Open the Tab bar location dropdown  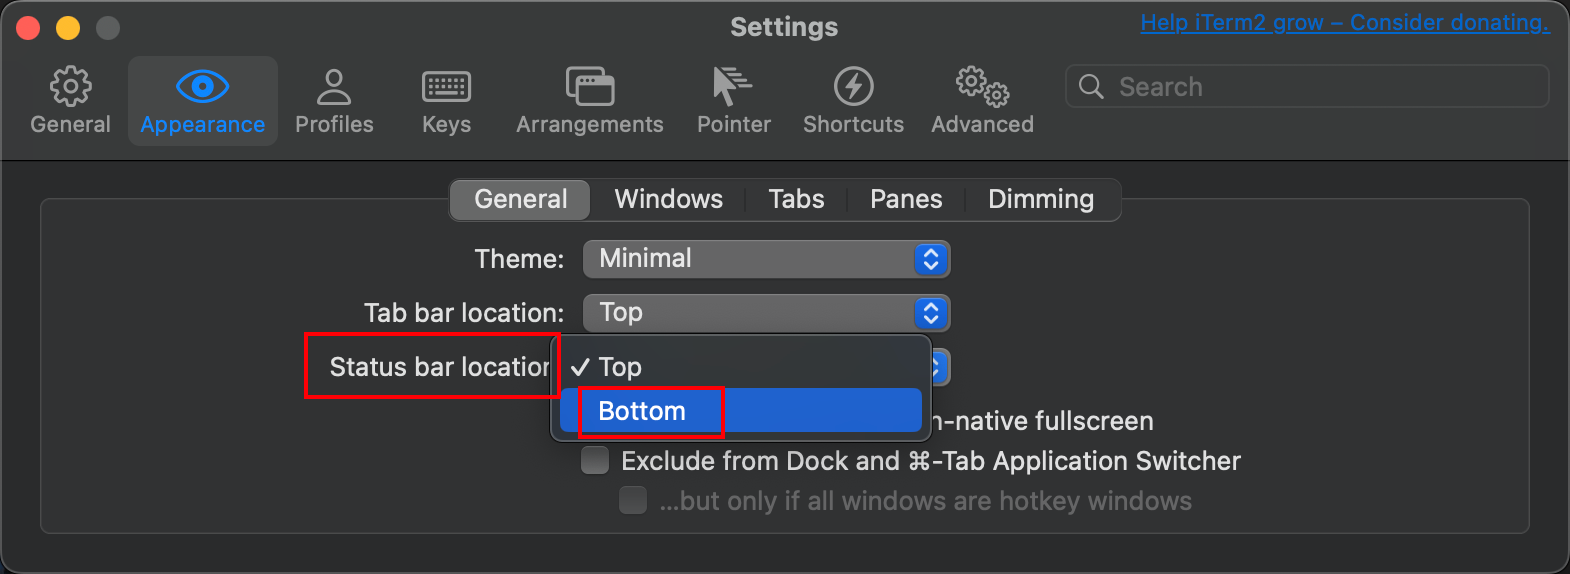[x=766, y=313]
